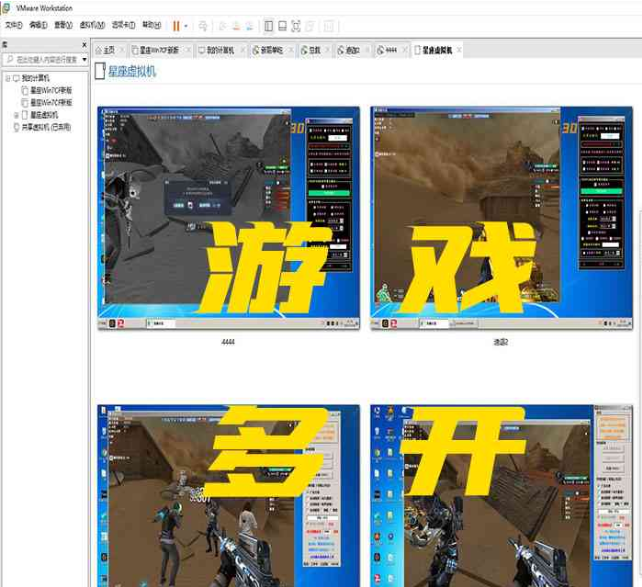Viewport: 642px width, 587px height.
Task: Click the thumbnail bar view toolbar icon
Action: pos(283,25)
